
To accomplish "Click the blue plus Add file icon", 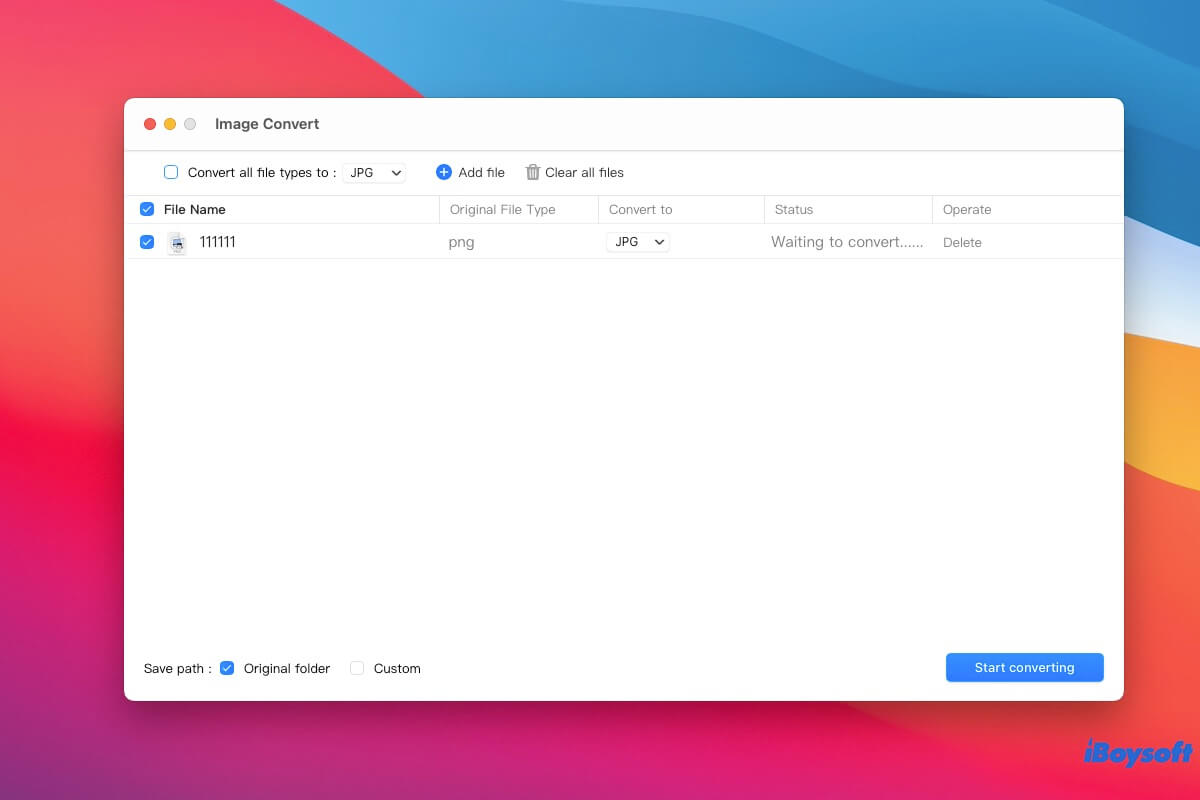I will 444,172.
